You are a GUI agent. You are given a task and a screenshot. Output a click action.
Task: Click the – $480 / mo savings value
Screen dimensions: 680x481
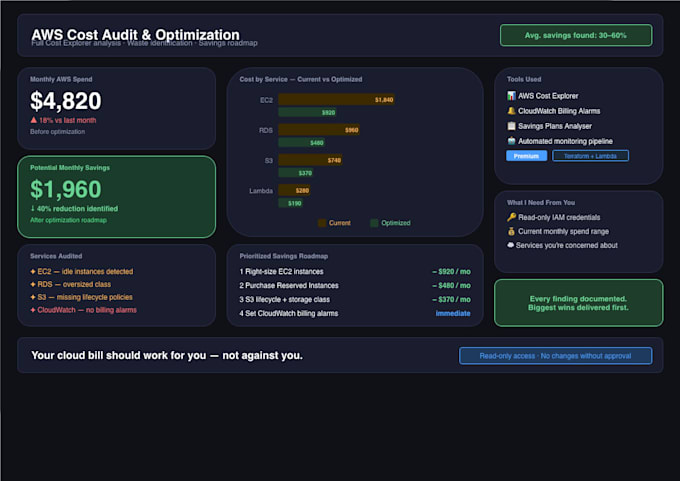click(x=451, y=285)
